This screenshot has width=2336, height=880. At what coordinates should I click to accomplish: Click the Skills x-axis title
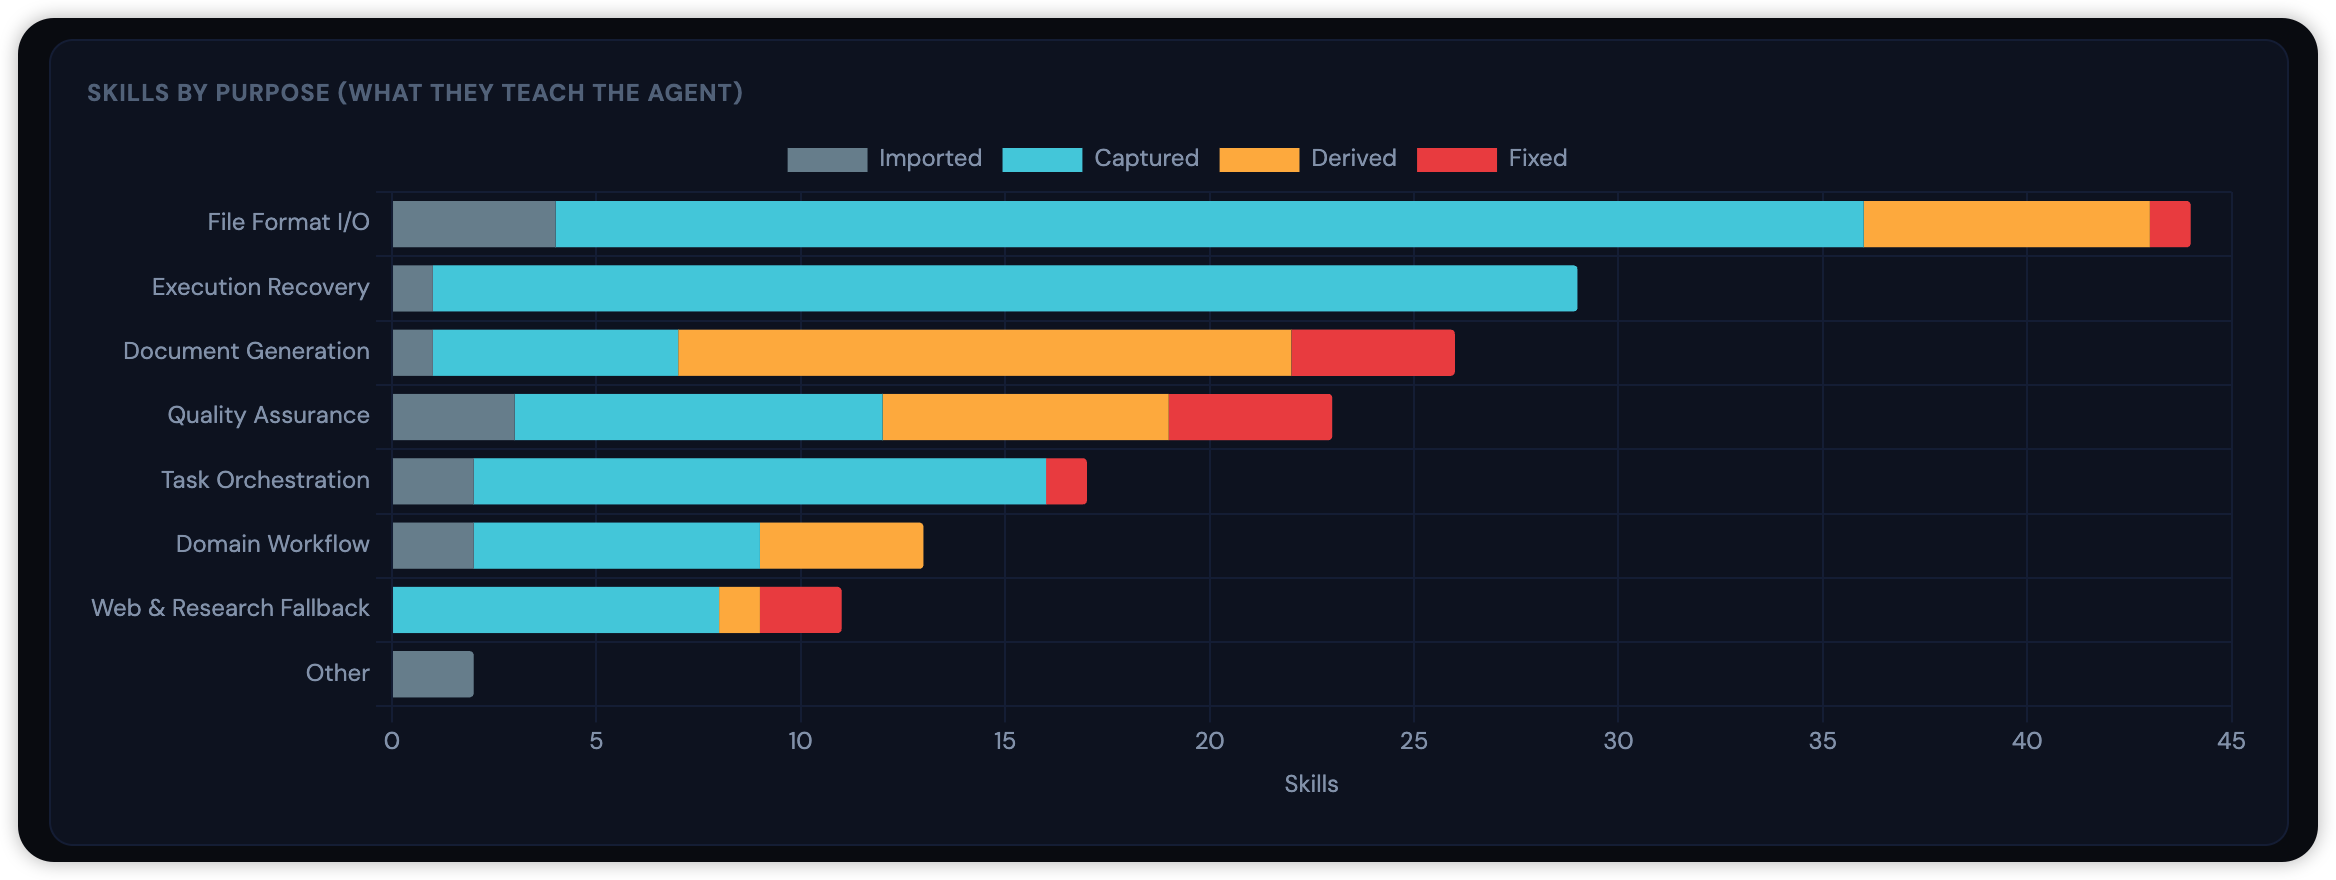click(x=1310, y=784)
